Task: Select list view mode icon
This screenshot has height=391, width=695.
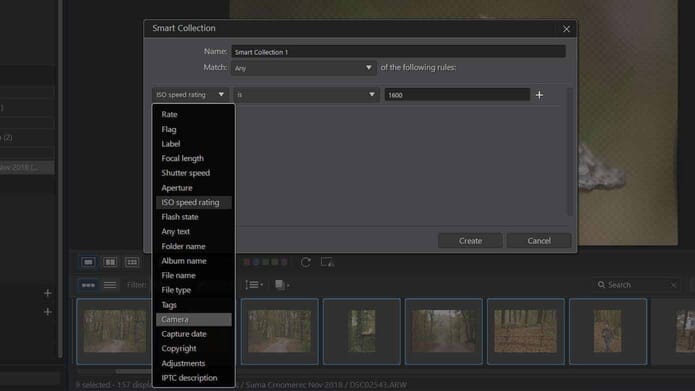Action: coord(110,285)
